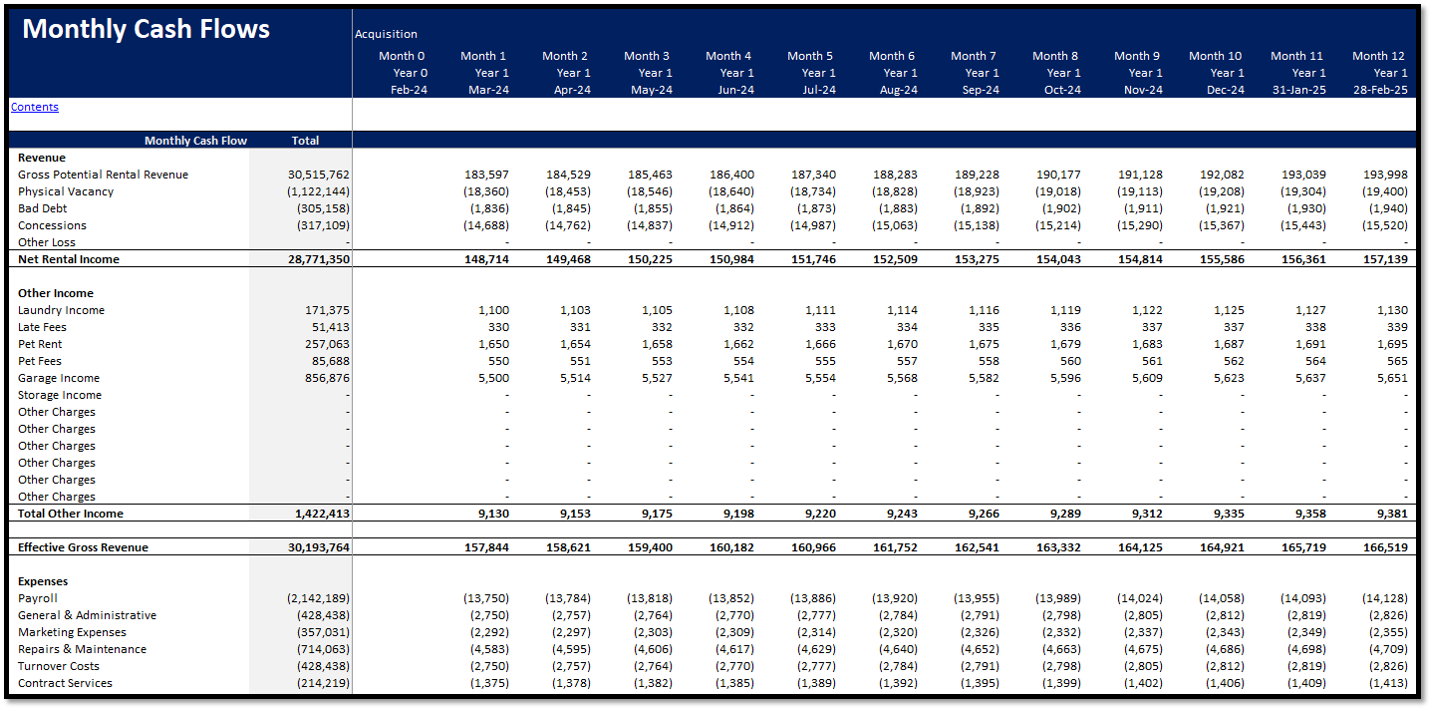Image resolution: width=1432 pixels, height=710 pixels.
Task: Select the Gross Potential Rental Revenue label
Action: (103, 175)
